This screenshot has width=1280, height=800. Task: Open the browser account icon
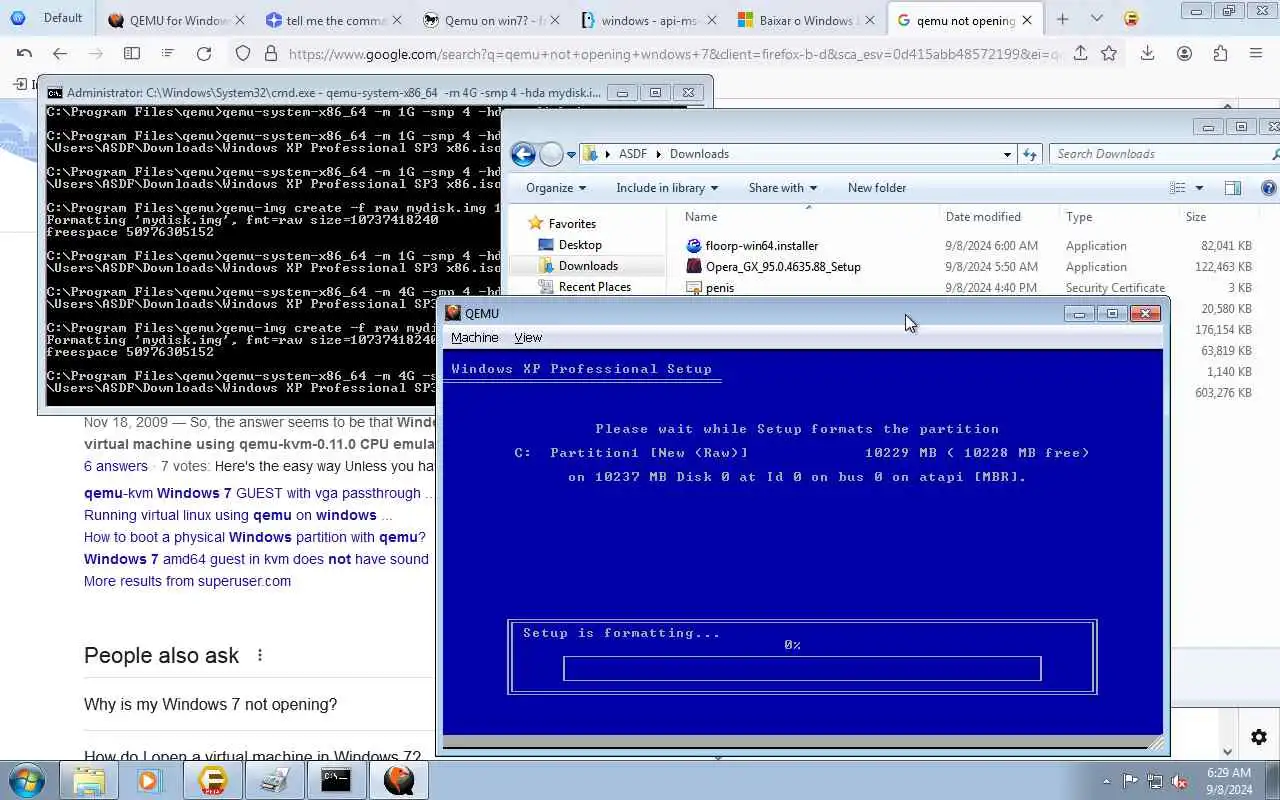tap(1184, 54)
